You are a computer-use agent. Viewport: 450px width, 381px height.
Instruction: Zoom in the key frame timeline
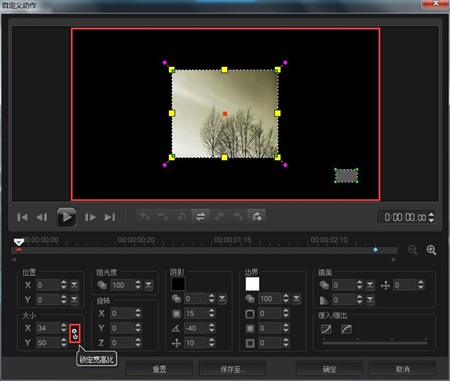click(x=431, y=250)
